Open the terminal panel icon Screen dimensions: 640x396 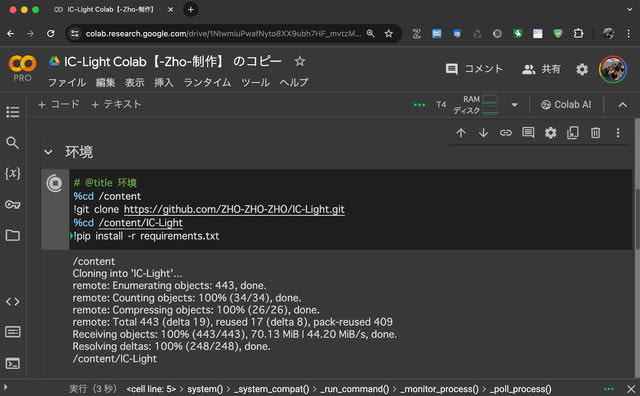[x=13, y=363]
